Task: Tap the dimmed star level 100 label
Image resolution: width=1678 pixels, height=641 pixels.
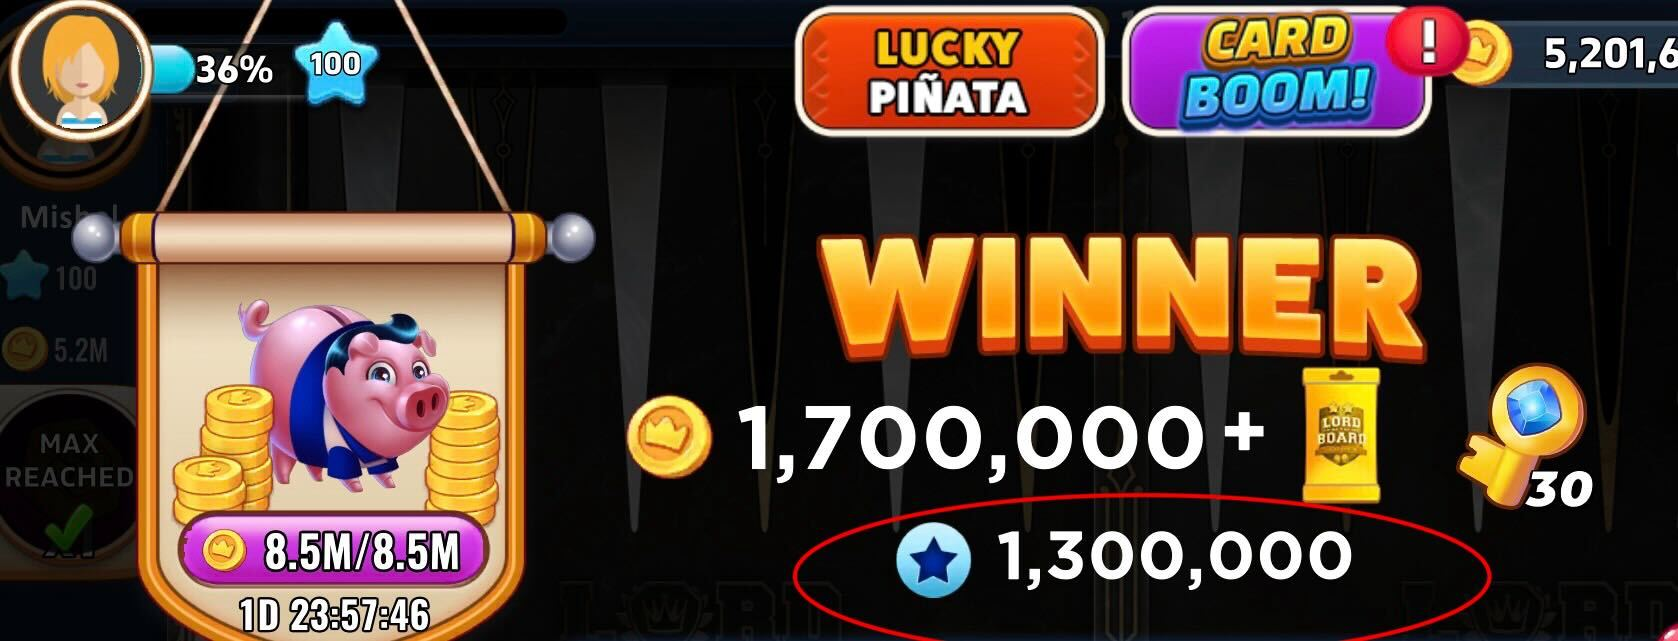Action: (x=50, y=277)
